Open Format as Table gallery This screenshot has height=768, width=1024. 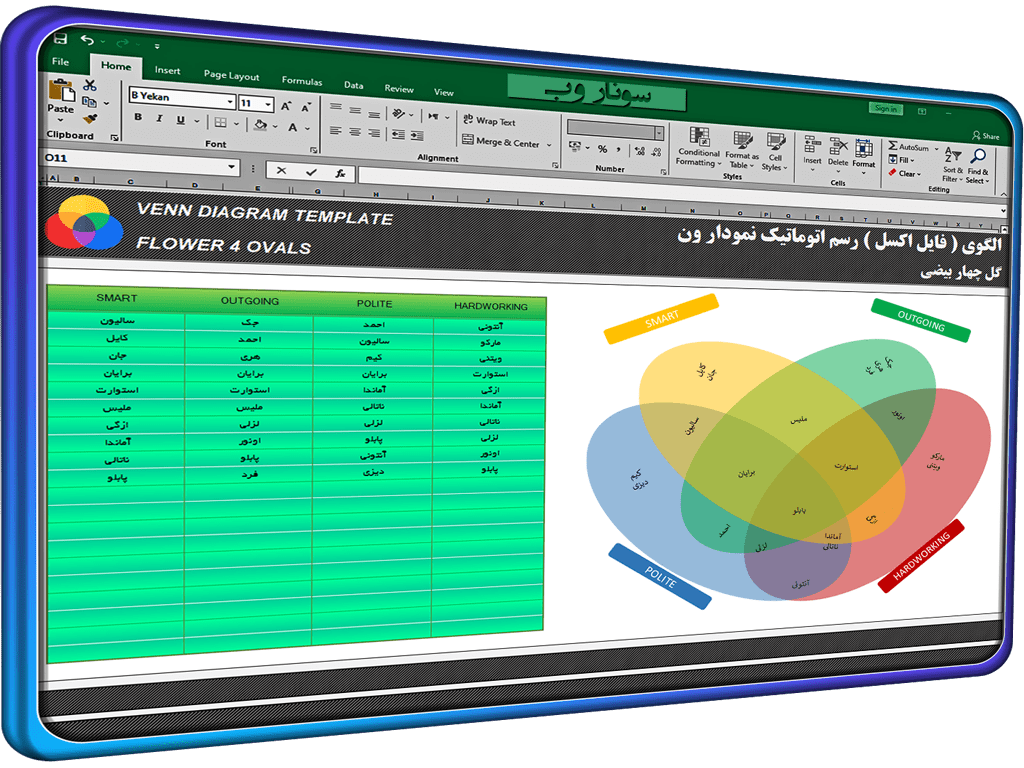point(742,150)
